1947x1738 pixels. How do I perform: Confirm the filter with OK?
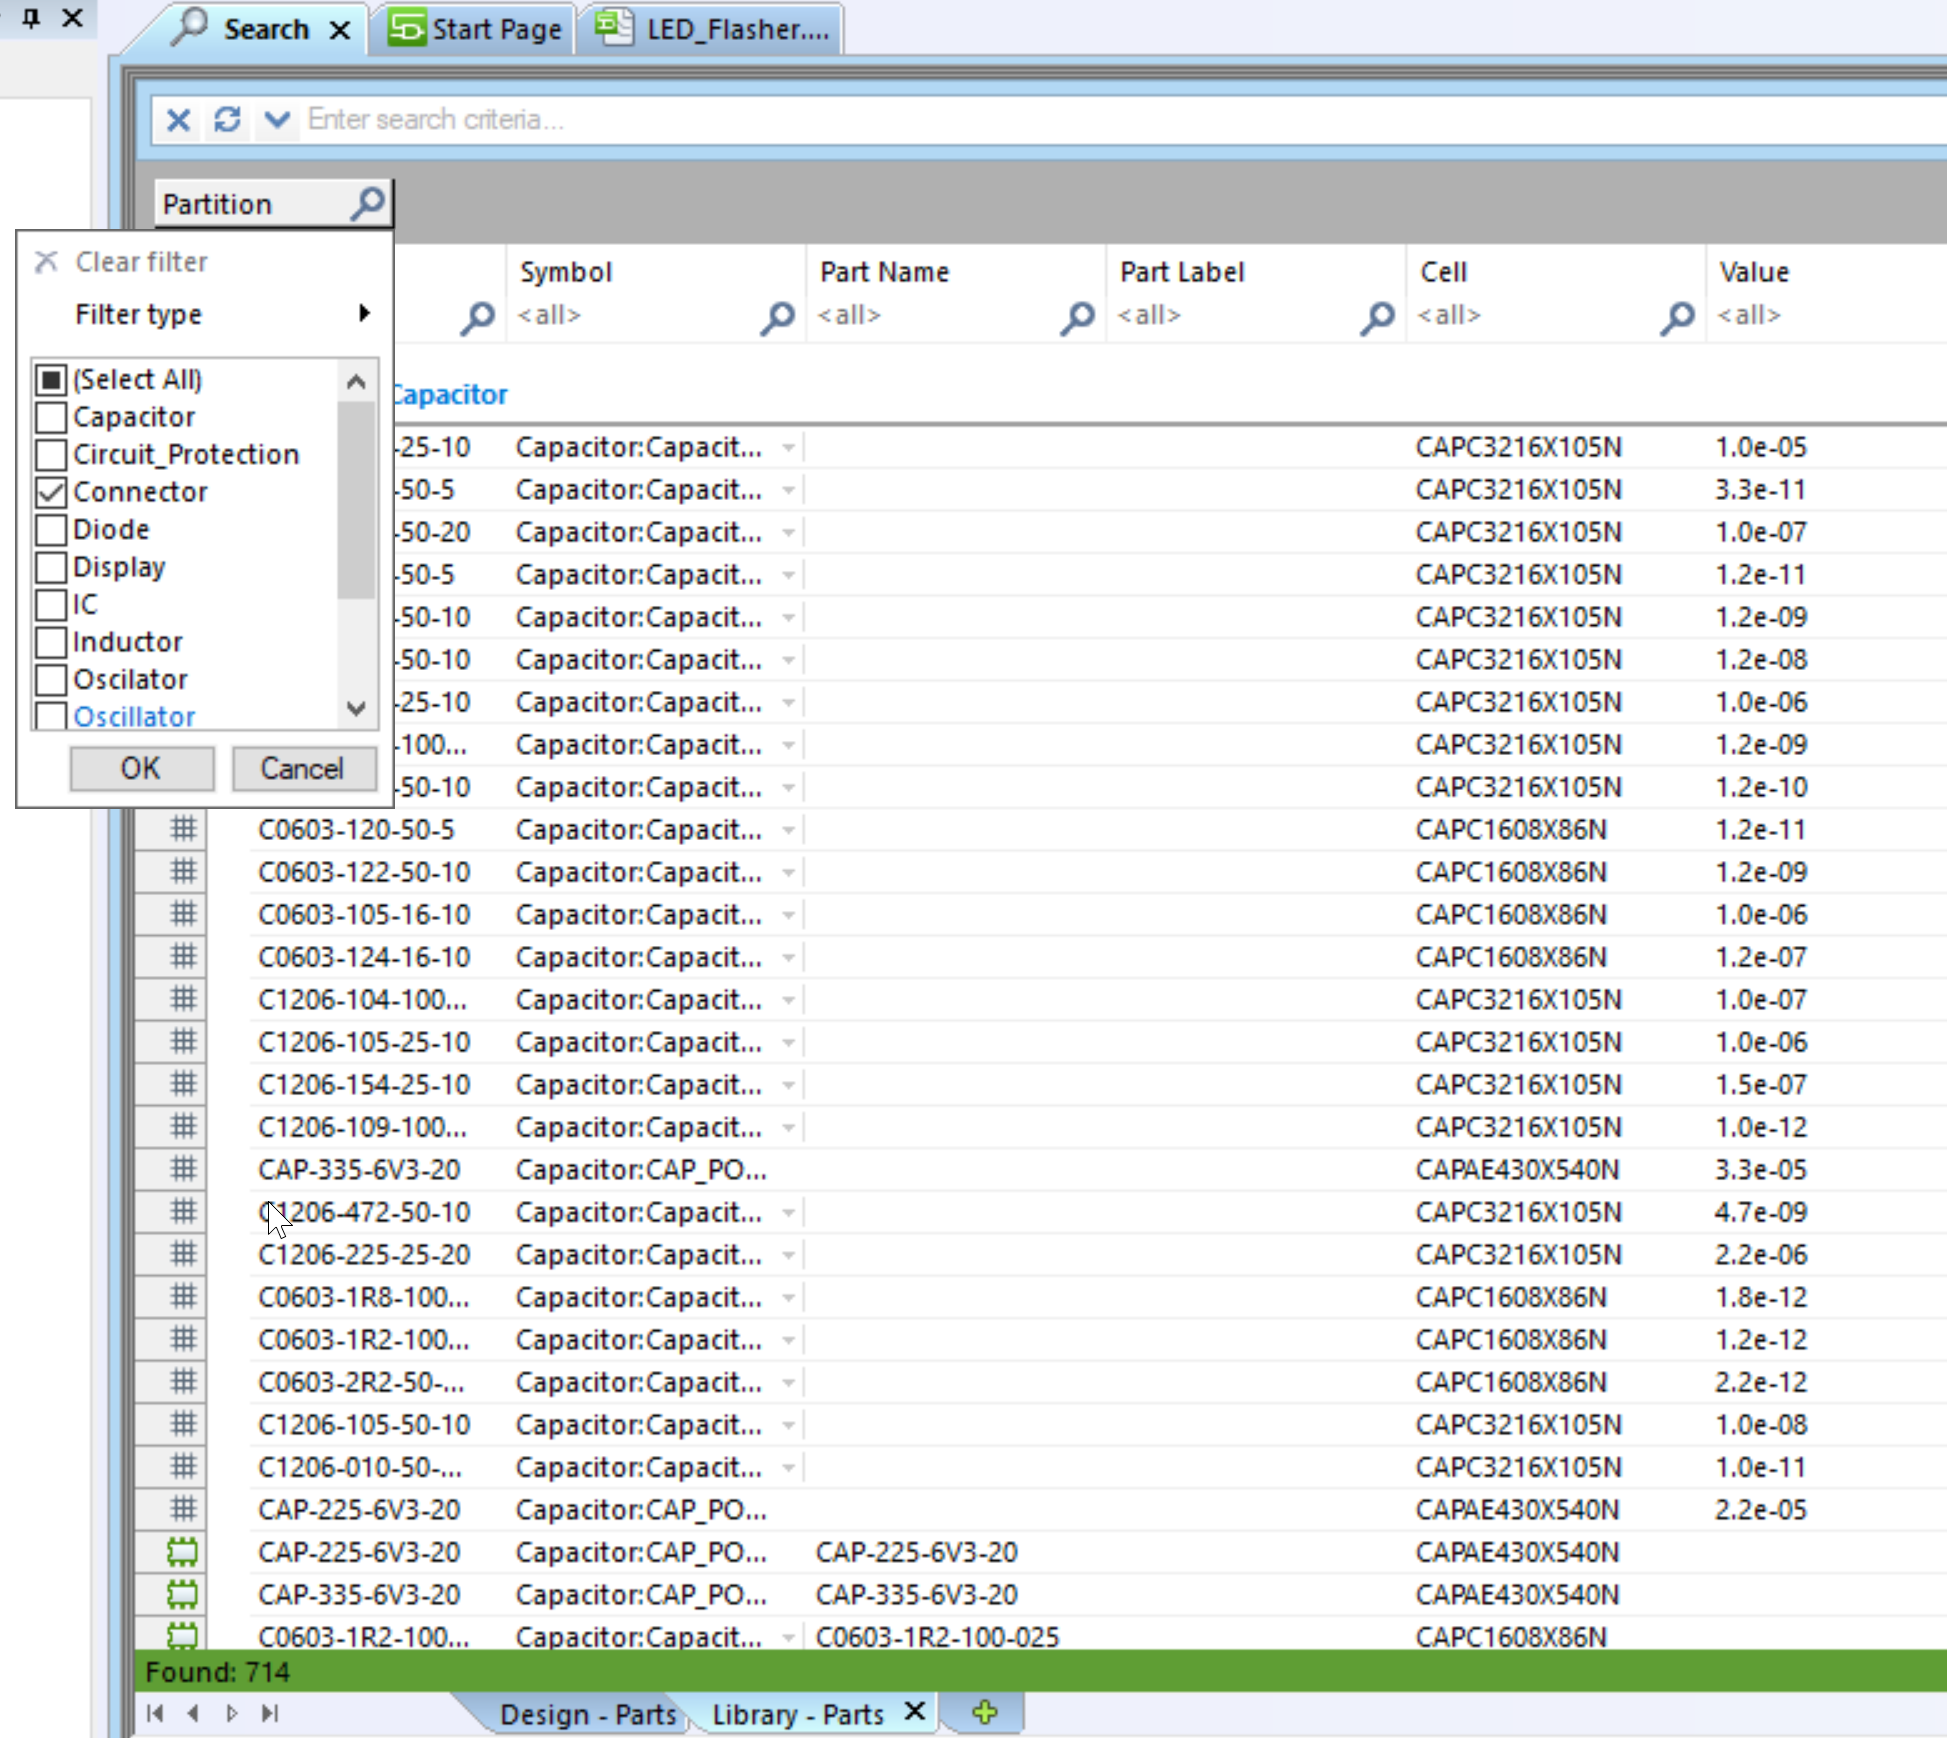[x=141, y=768]
